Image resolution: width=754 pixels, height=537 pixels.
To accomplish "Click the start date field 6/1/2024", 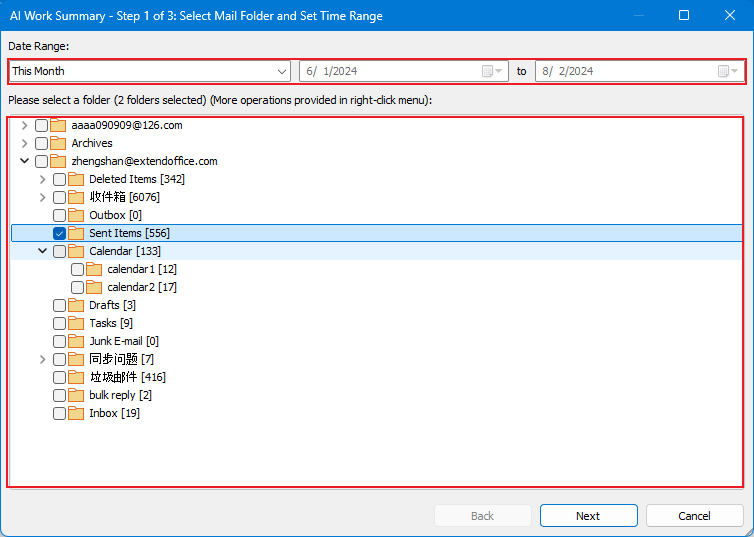I will [x=390, y=71].
